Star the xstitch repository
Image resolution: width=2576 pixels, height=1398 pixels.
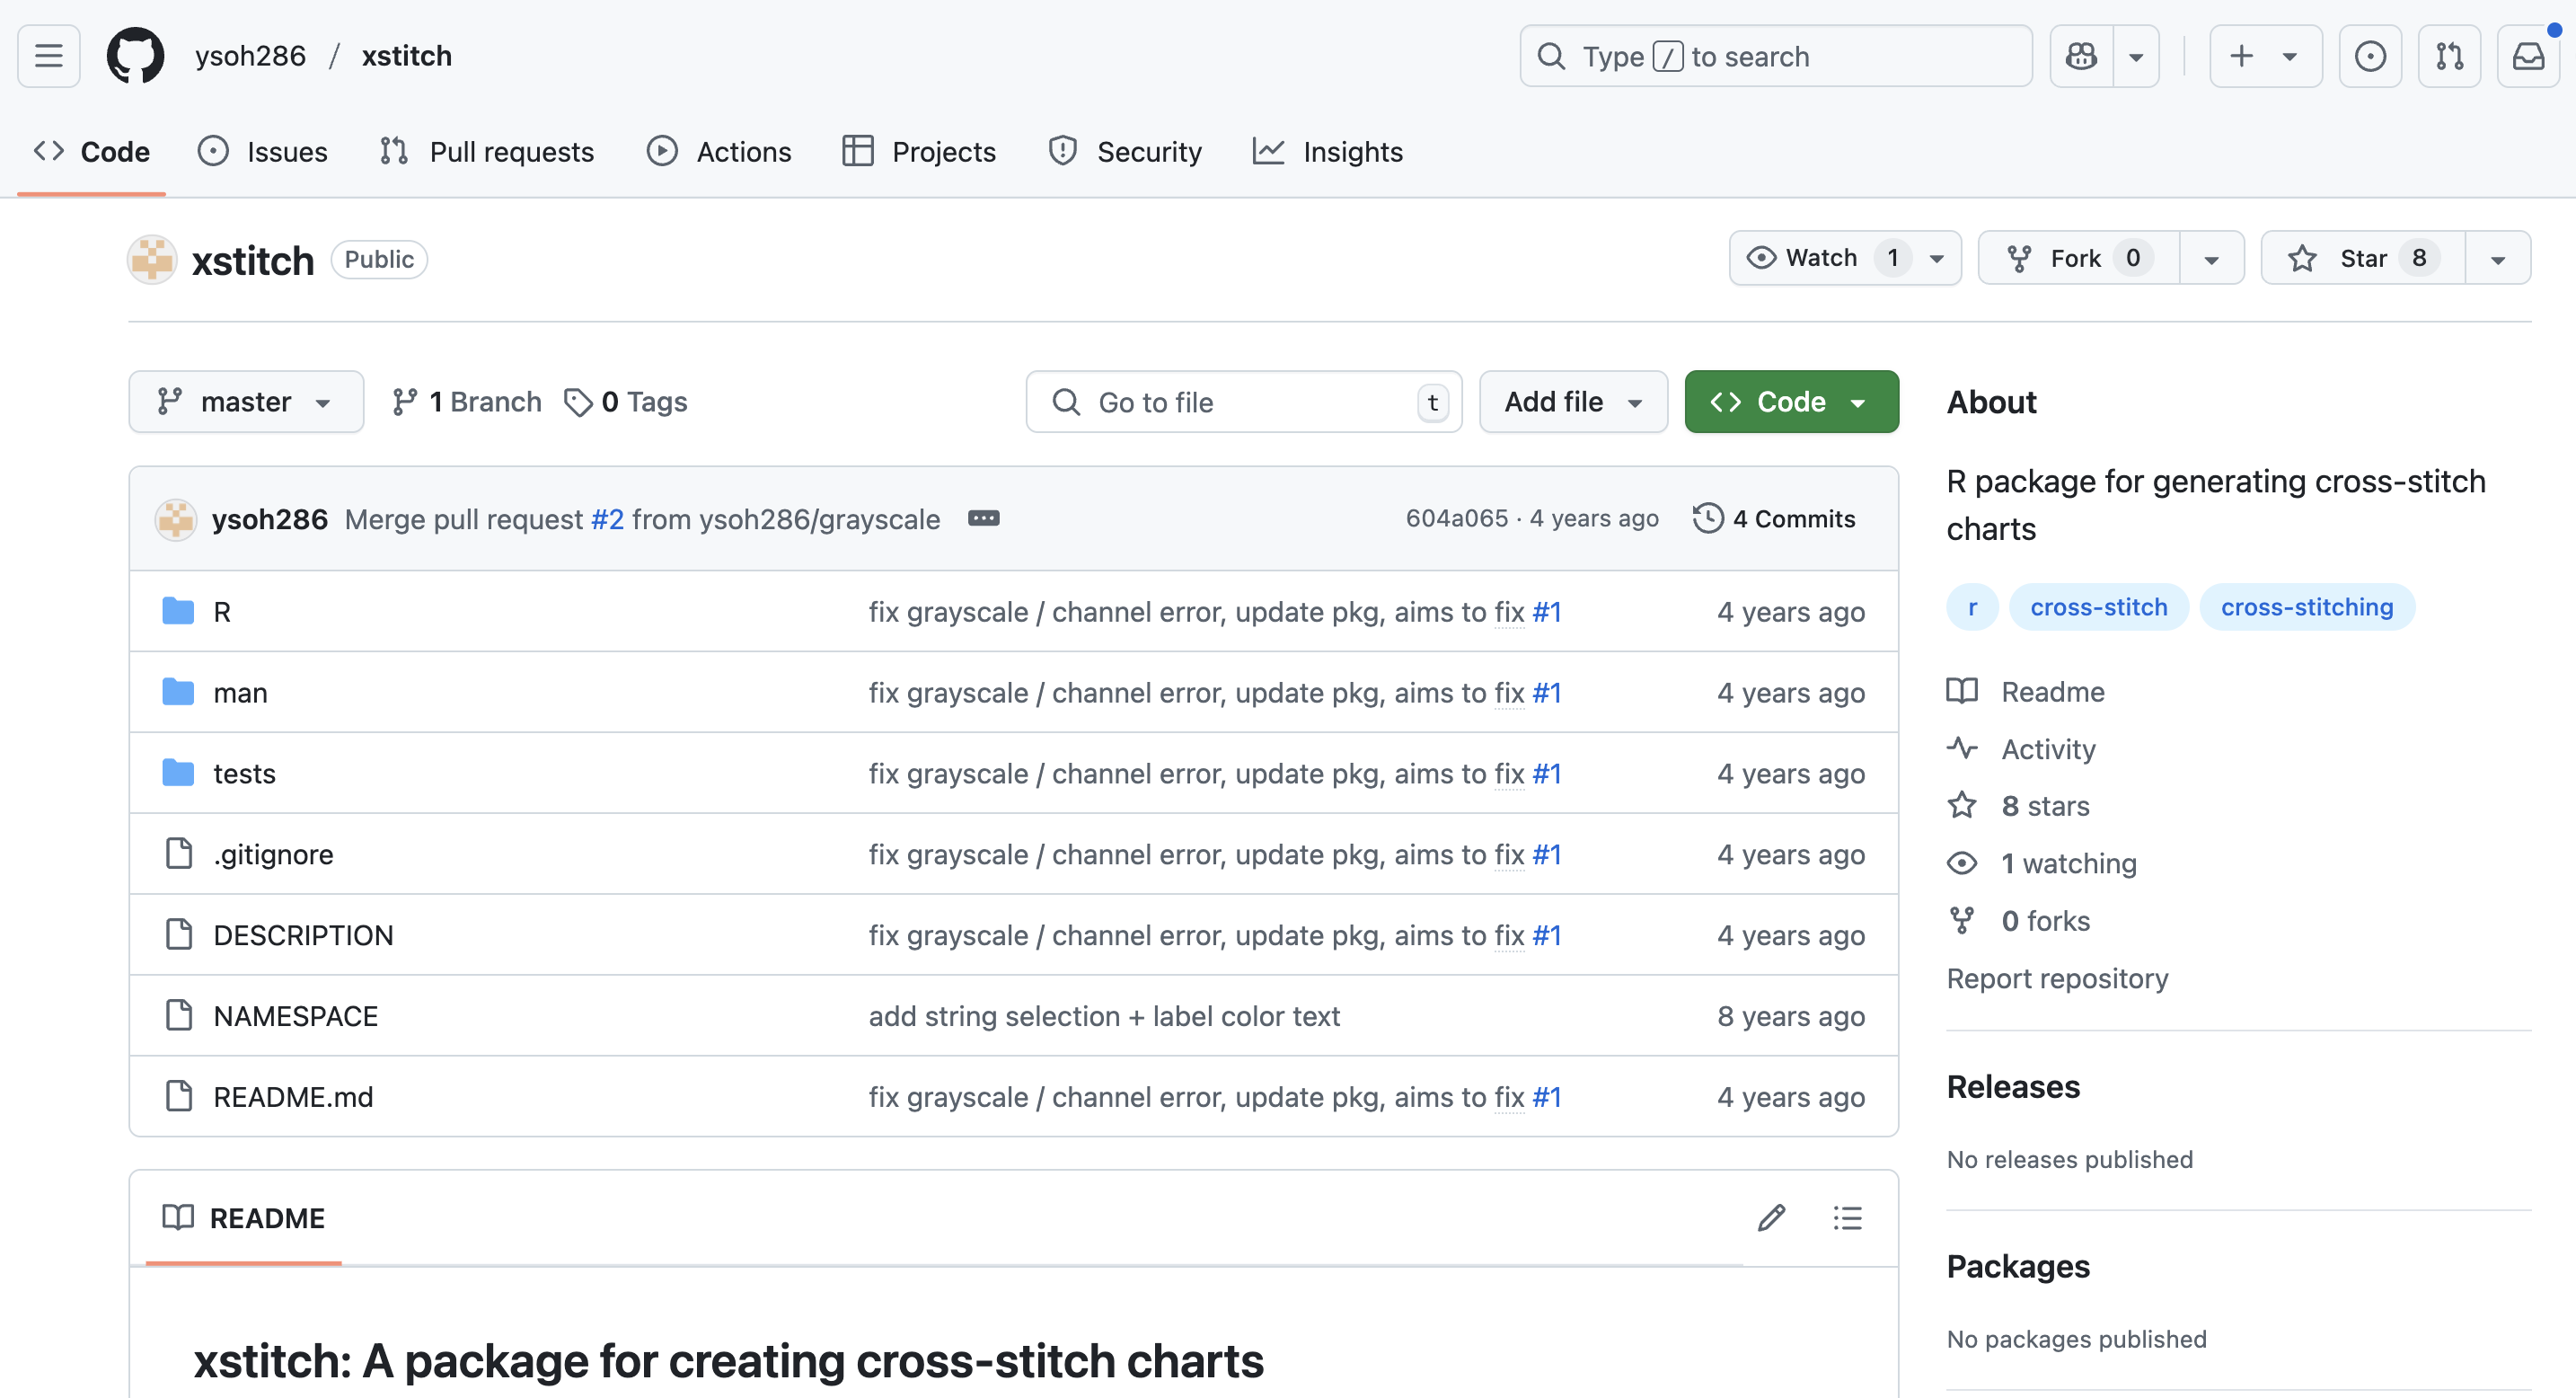pyautogui.click(x=2363, y=258)
